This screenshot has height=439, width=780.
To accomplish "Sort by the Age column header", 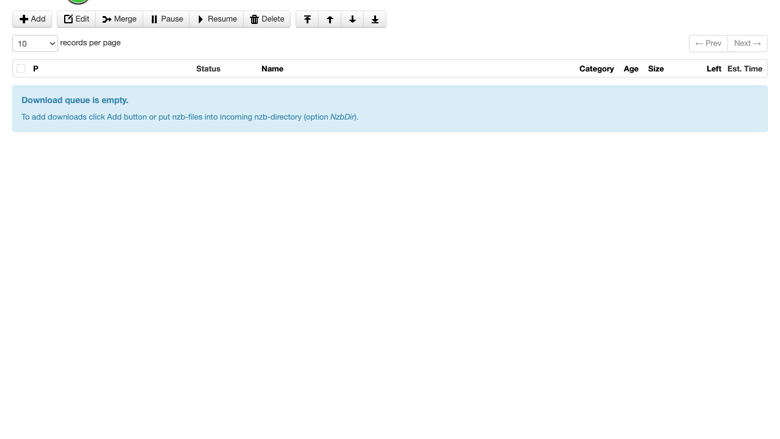I will click(631, 69).
